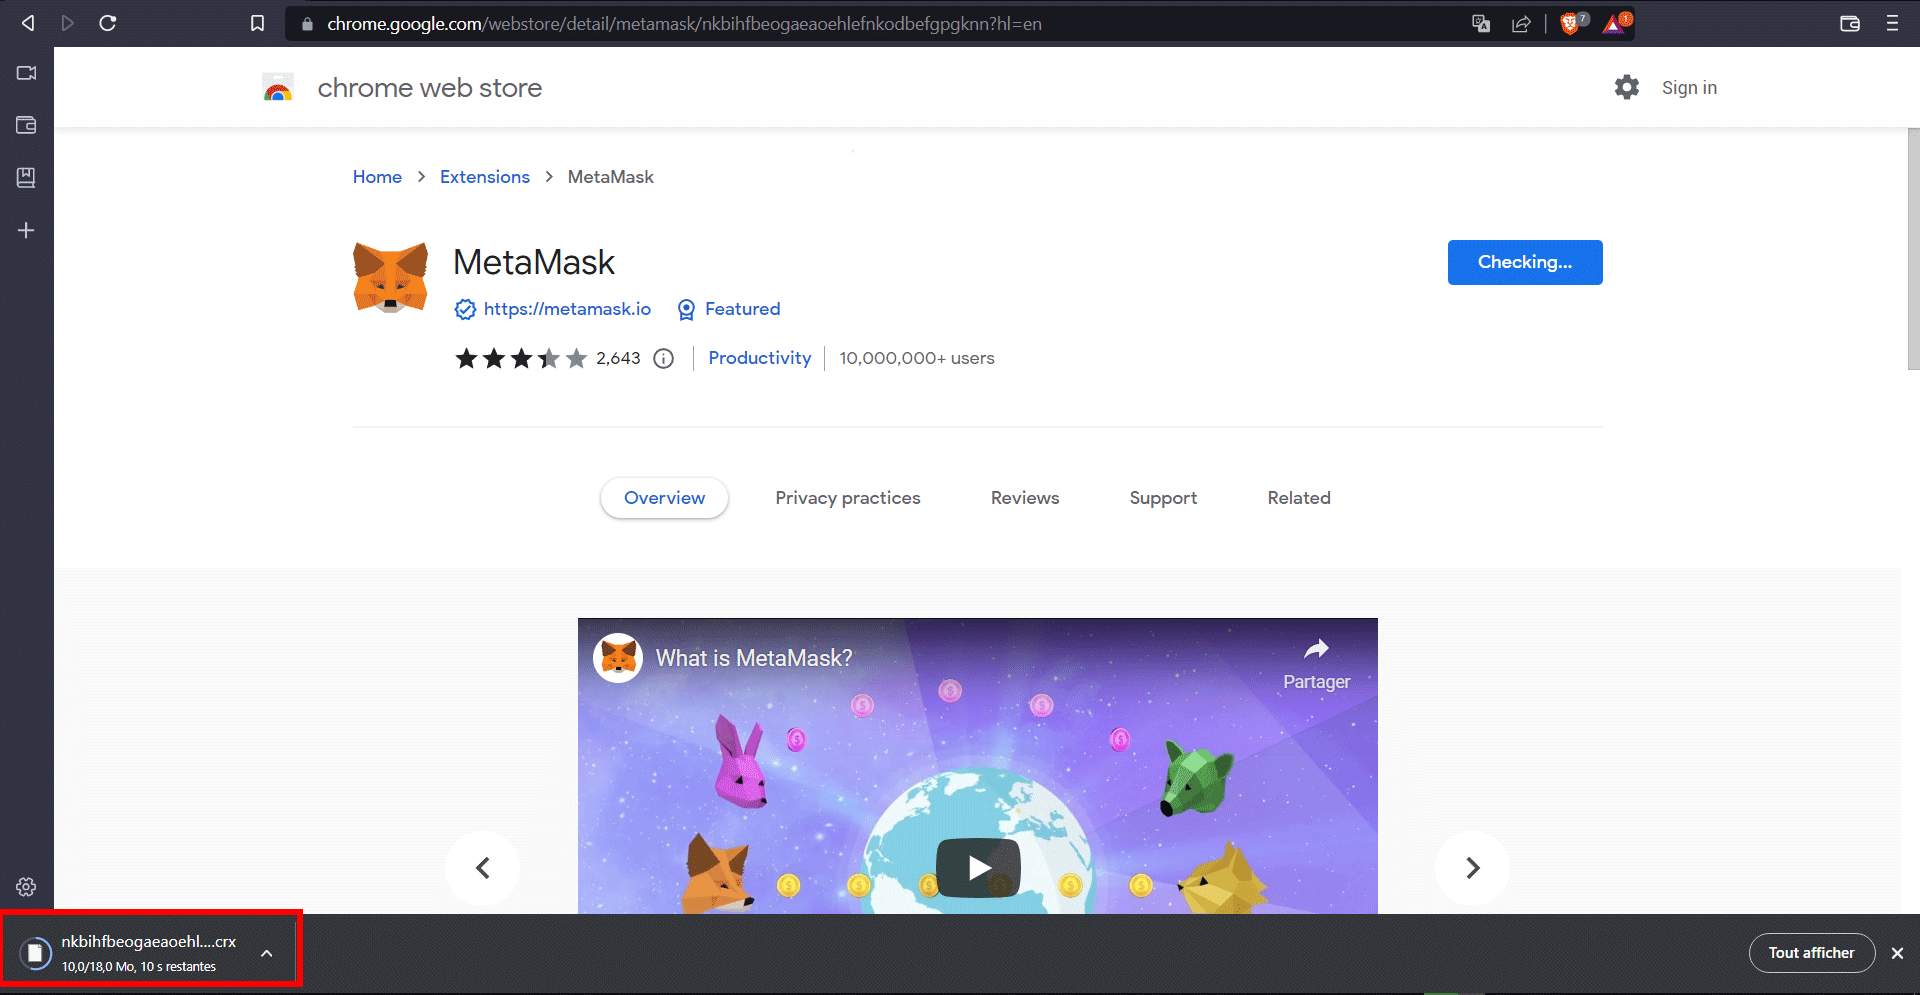The height and width of the screenshot is (995, 1920).
Task: Open the browser hamburger menu
Action: click(1892, 23)
